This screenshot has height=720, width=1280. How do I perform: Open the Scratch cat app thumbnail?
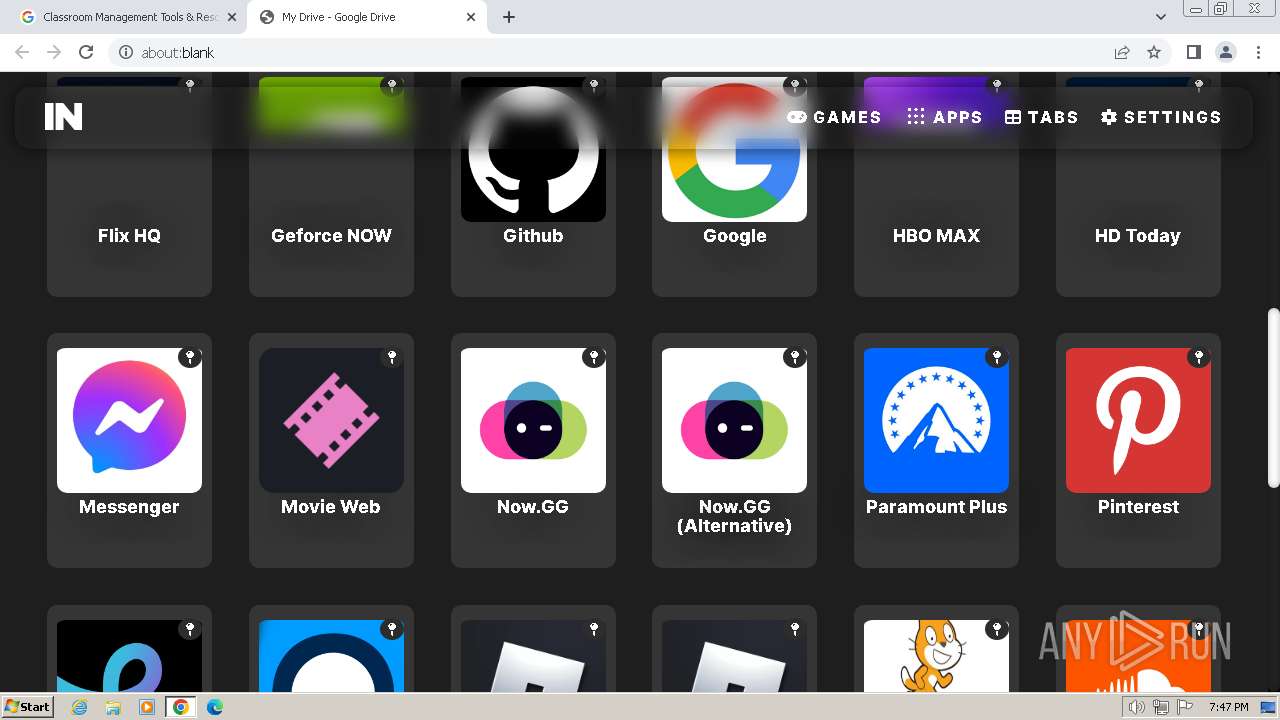(x=936, y=656)
